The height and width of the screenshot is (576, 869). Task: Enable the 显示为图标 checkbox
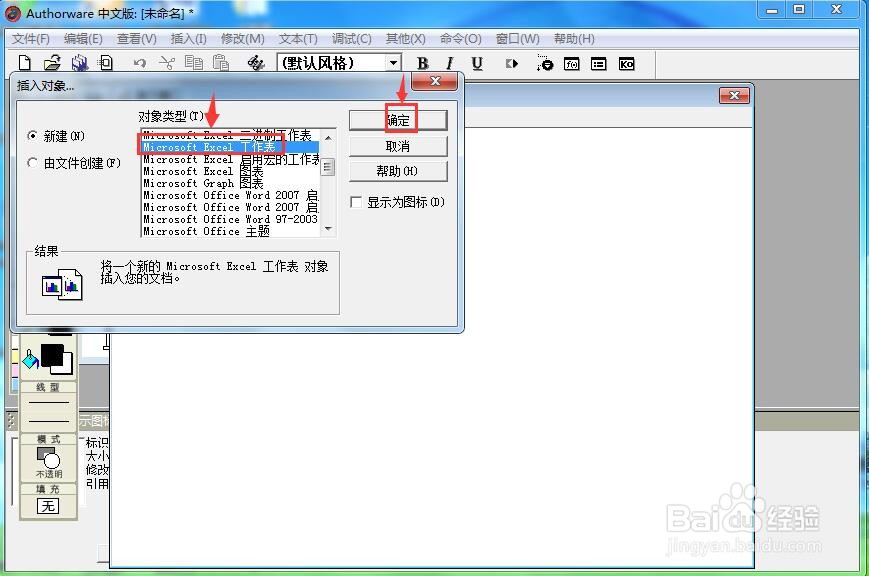[x=356, y=202]
